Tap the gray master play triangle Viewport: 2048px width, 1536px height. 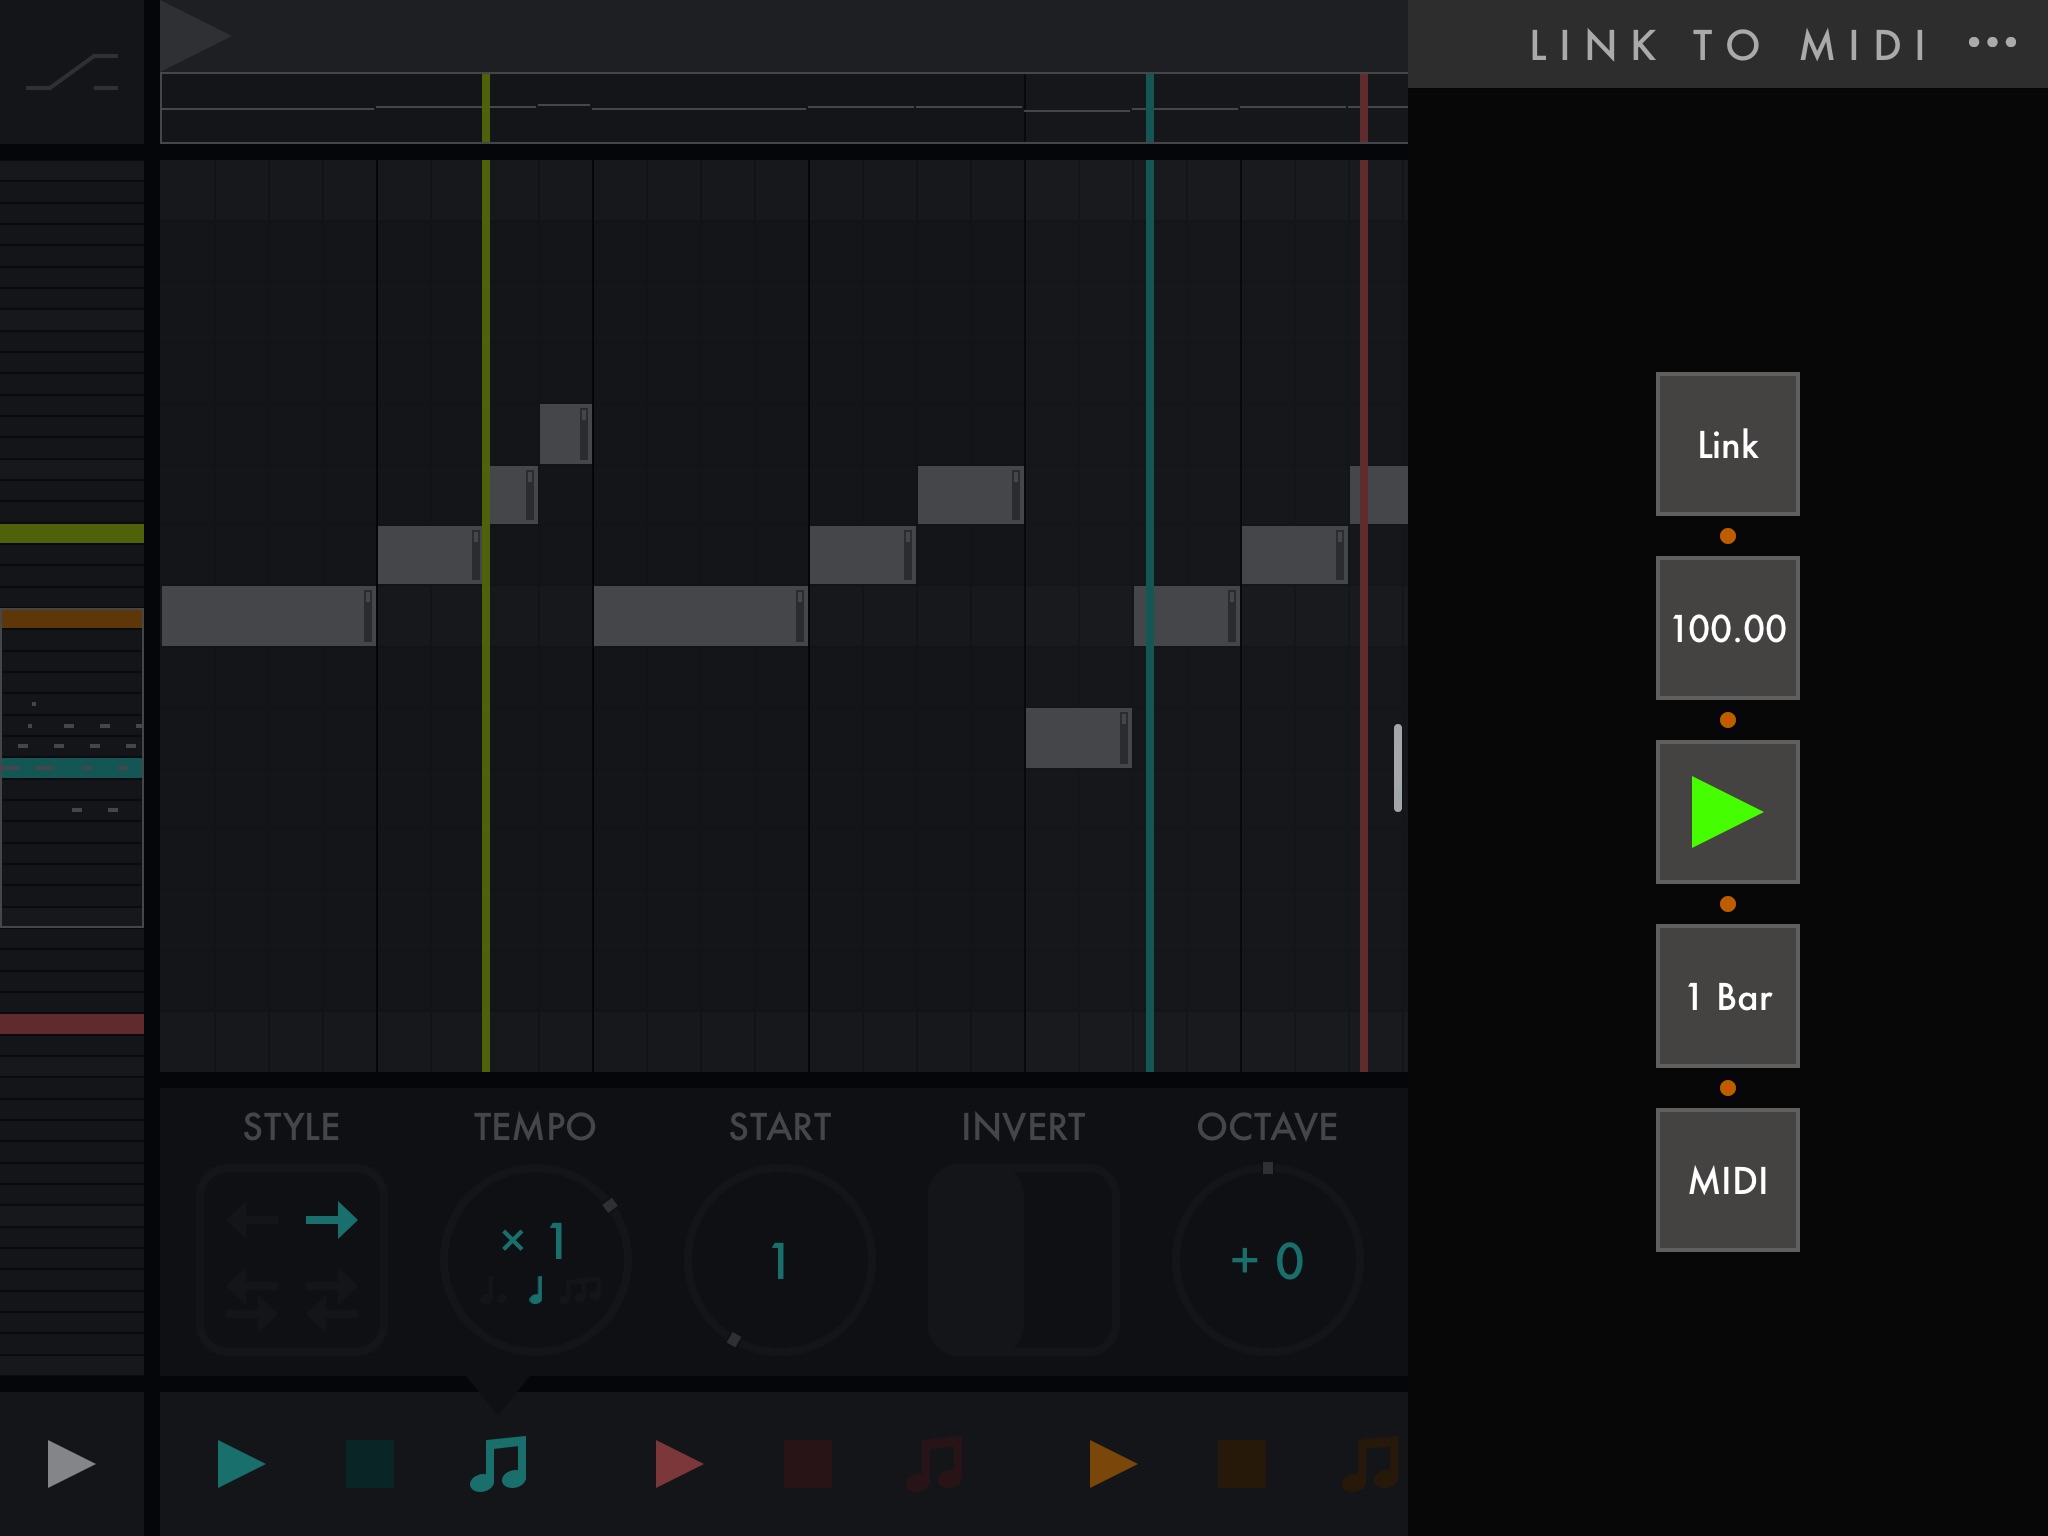[70, 1464]
